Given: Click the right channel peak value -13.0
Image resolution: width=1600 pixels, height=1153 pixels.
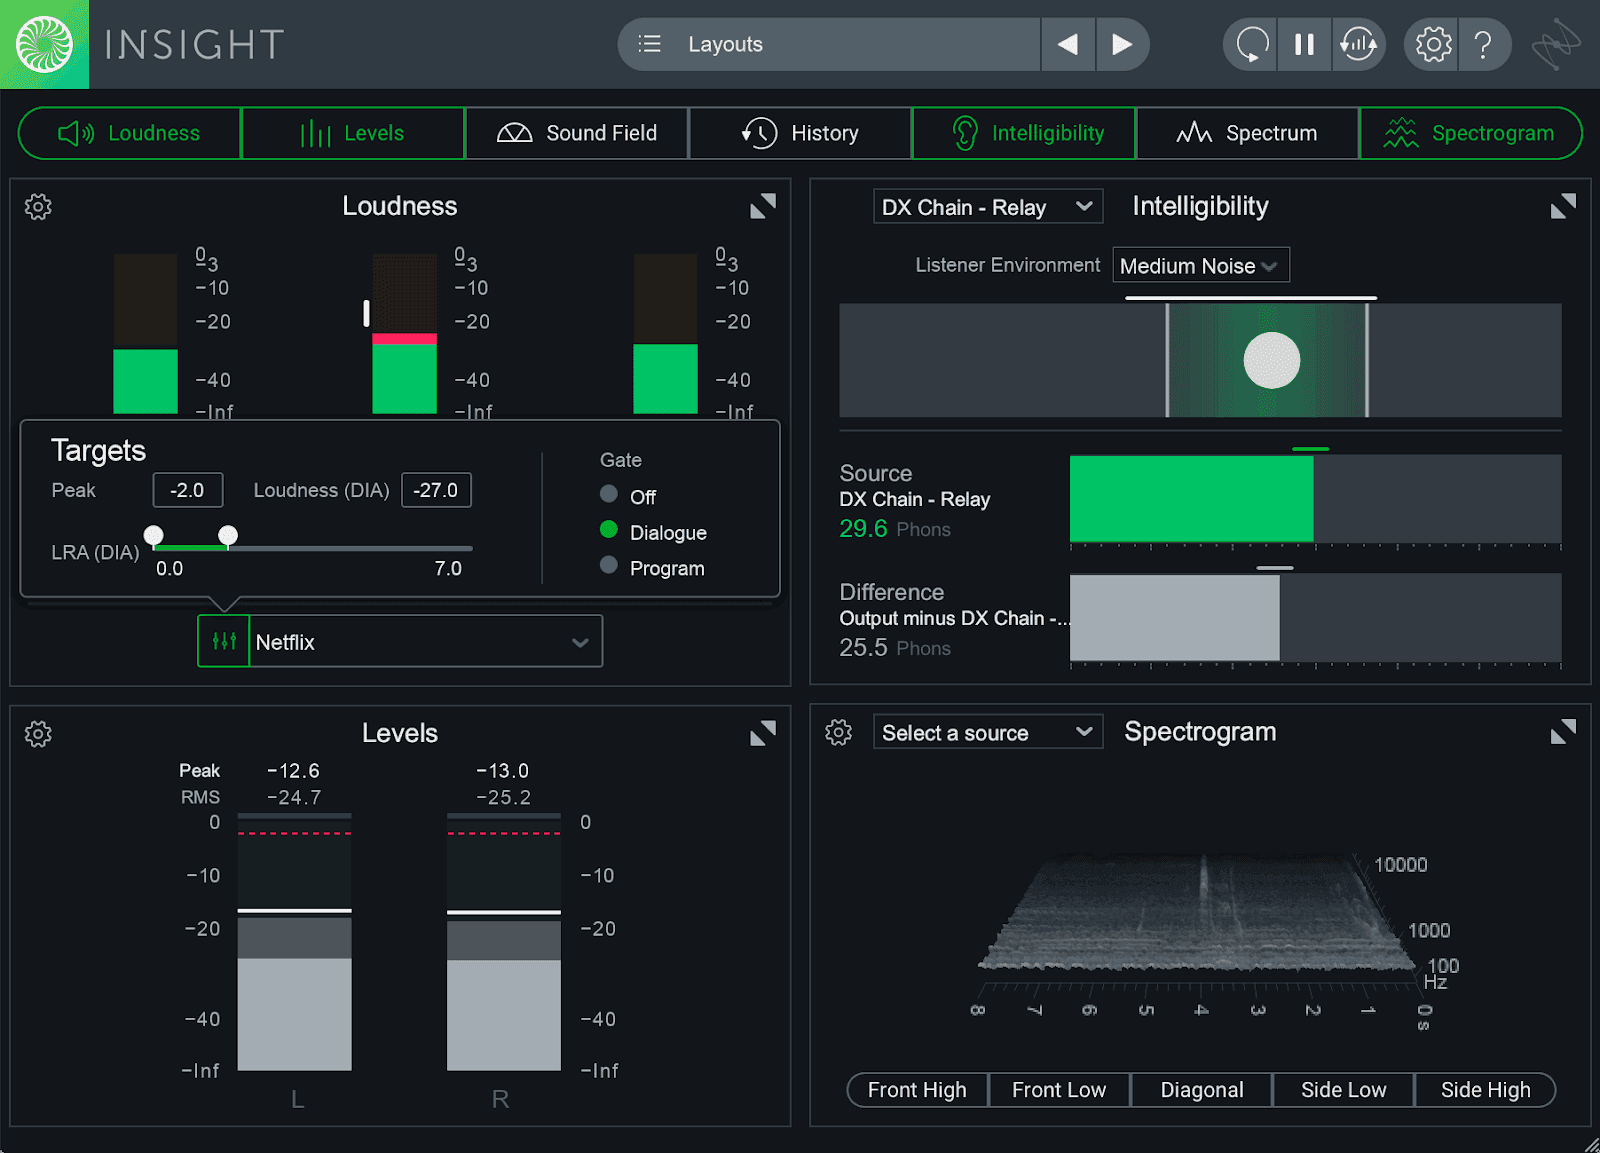Looking at the screenshot, I should [503, 771].
